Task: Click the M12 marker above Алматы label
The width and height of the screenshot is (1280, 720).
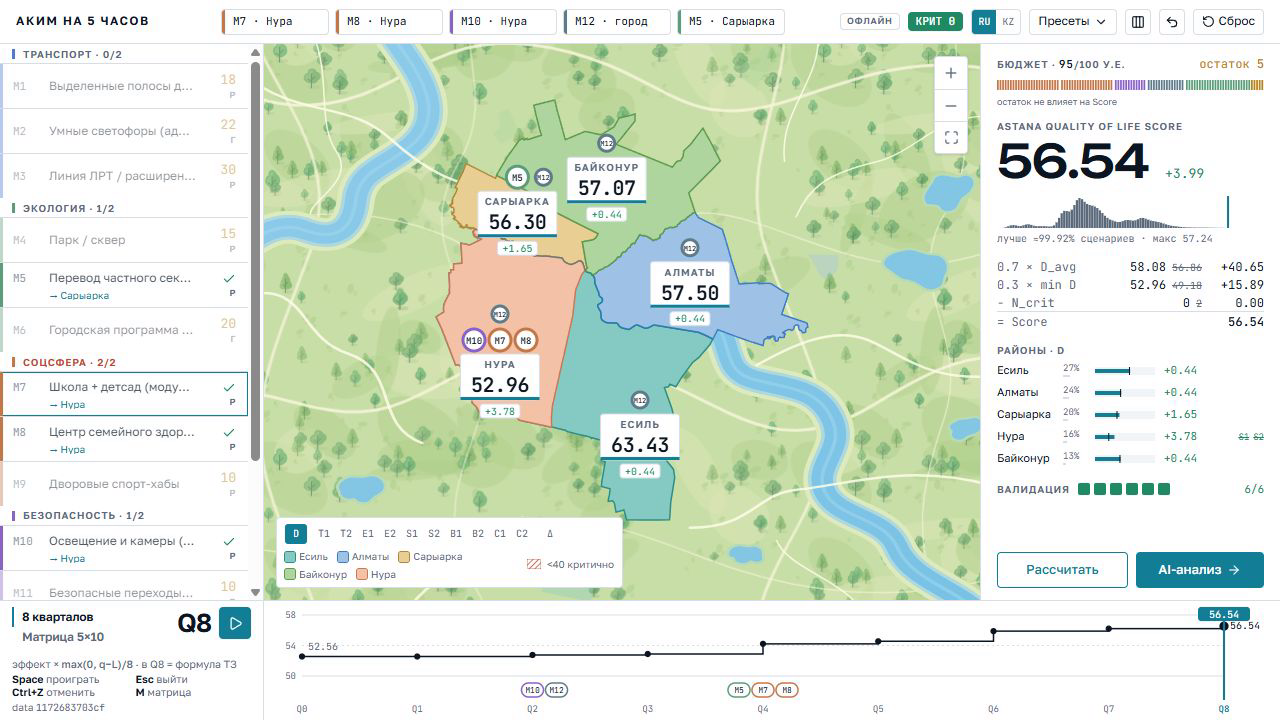Action: pyautogui.click(x=690, y=248)
